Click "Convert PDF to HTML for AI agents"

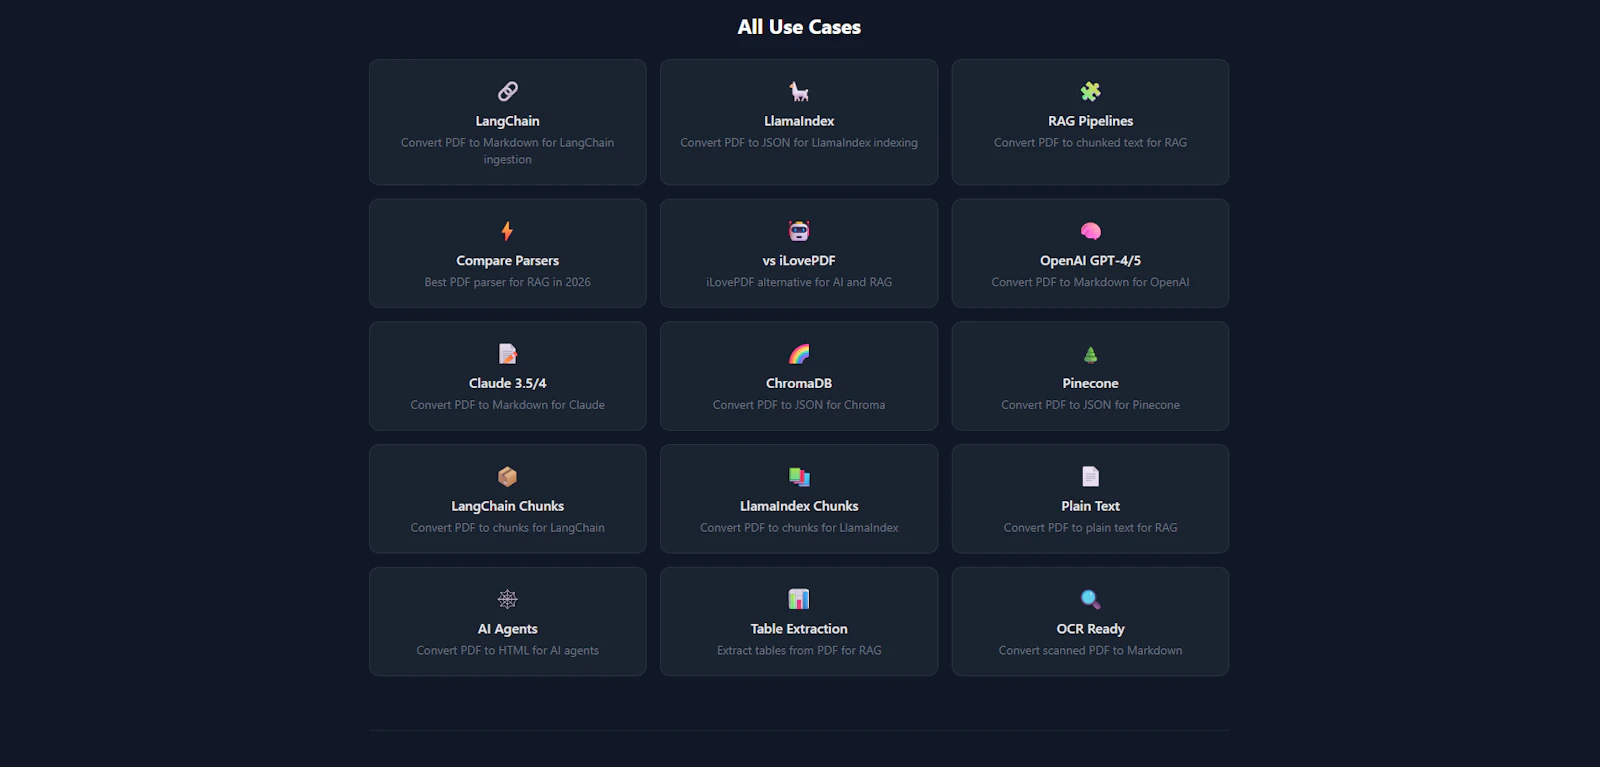point(508,652)
